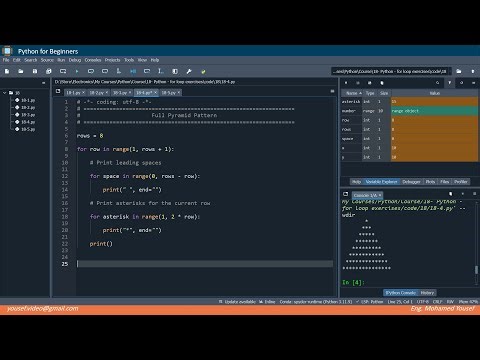Click Update available in status bar
The width and height of the screenshot is (480, 360).
(237, 302)
